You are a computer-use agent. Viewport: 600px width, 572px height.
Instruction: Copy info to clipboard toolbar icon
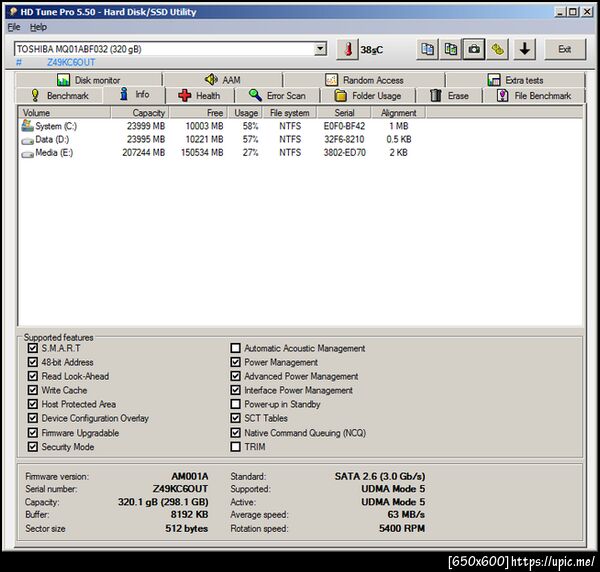pos(427,49)
